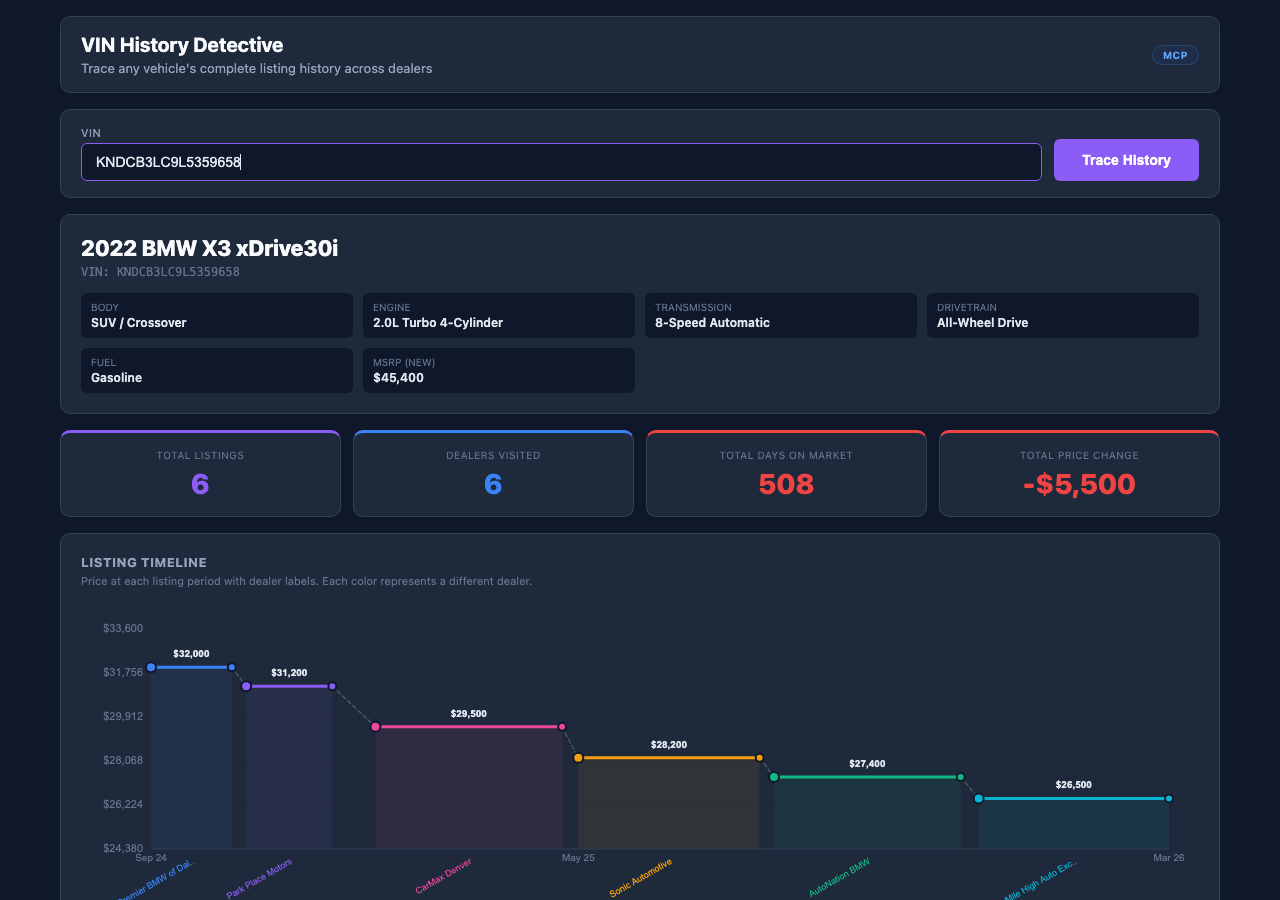Select the end marker of the $27,400 listing
Image resolution: width=1280 pixels, height=900 pixels.
(x=960, y=777)
